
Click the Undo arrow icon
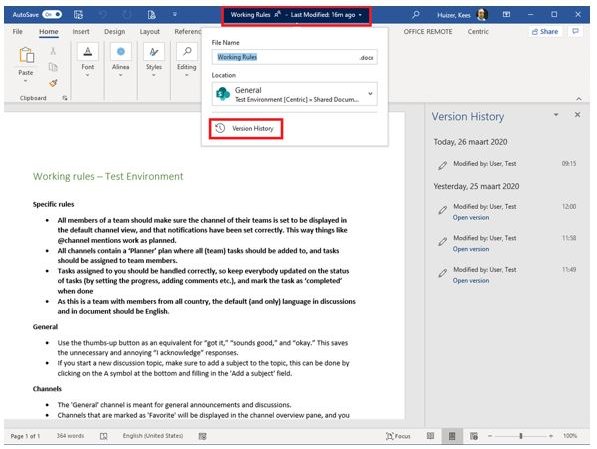103,14
